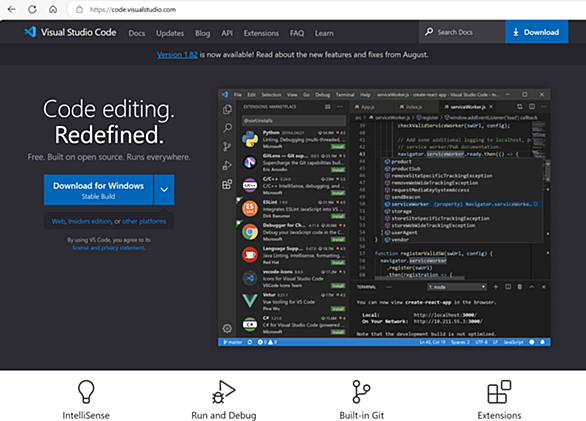The image size is (586, 421).
Task: Visit the FAQ nav link
Action: click(x=297, y=33)
